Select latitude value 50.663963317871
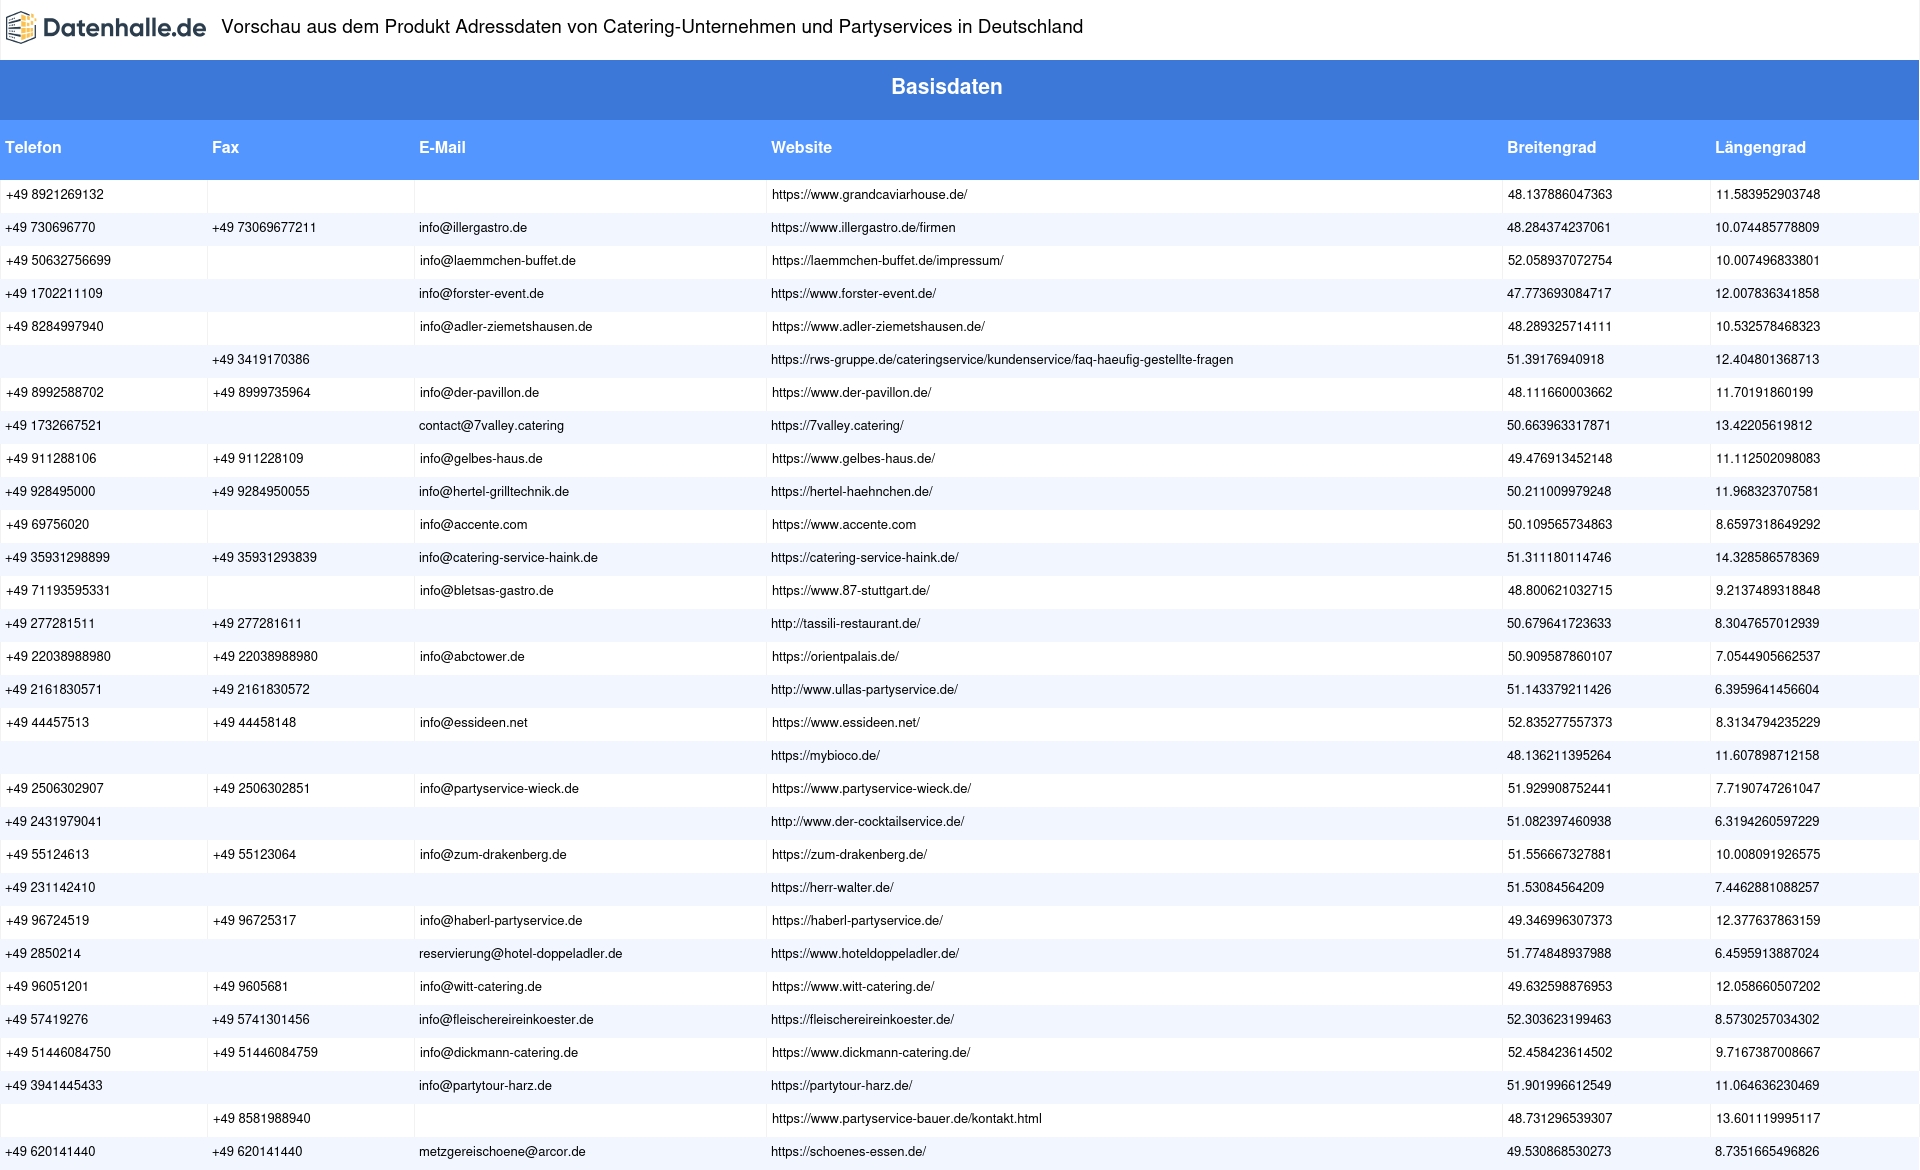Viewport: 1920px width, 1170px height. click(x=1559, y=426)
